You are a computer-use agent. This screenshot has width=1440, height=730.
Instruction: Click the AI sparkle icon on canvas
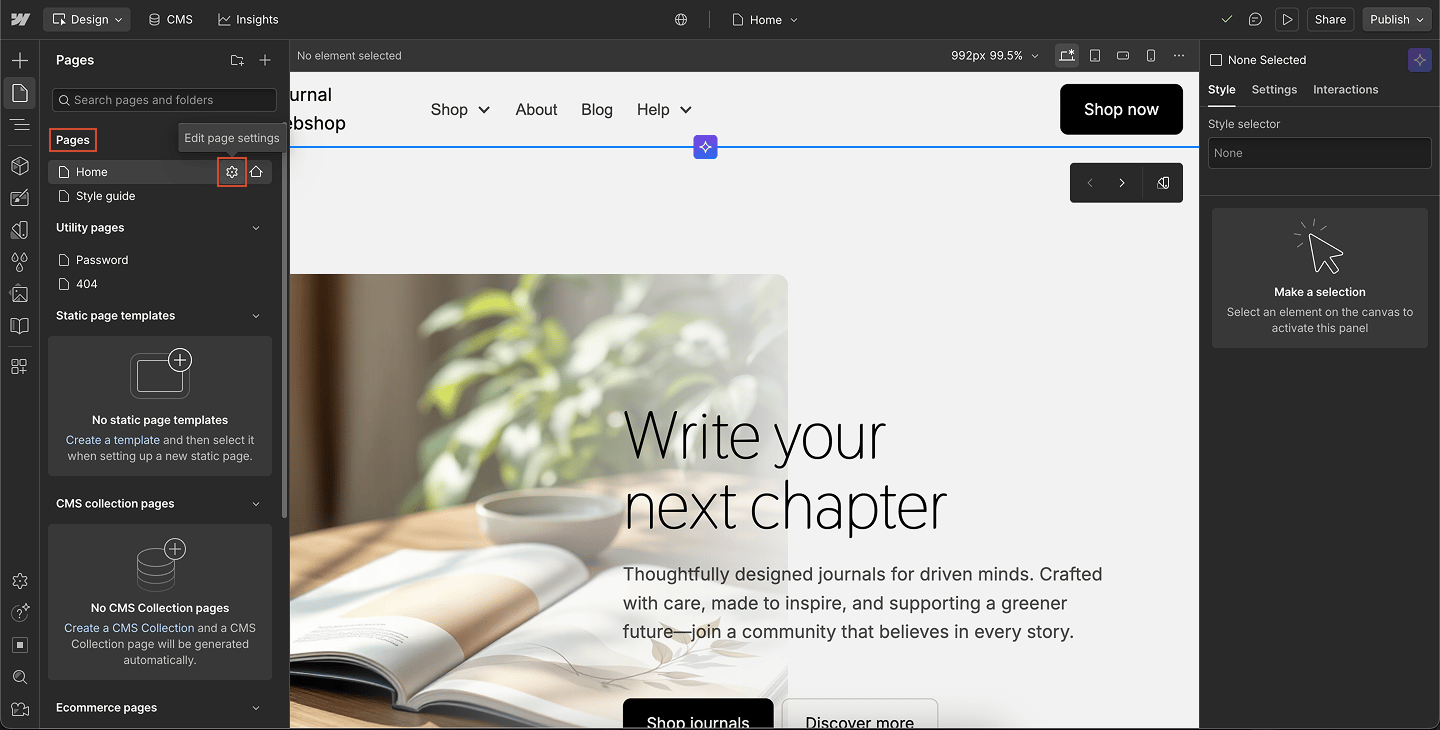tap(706, 147)
